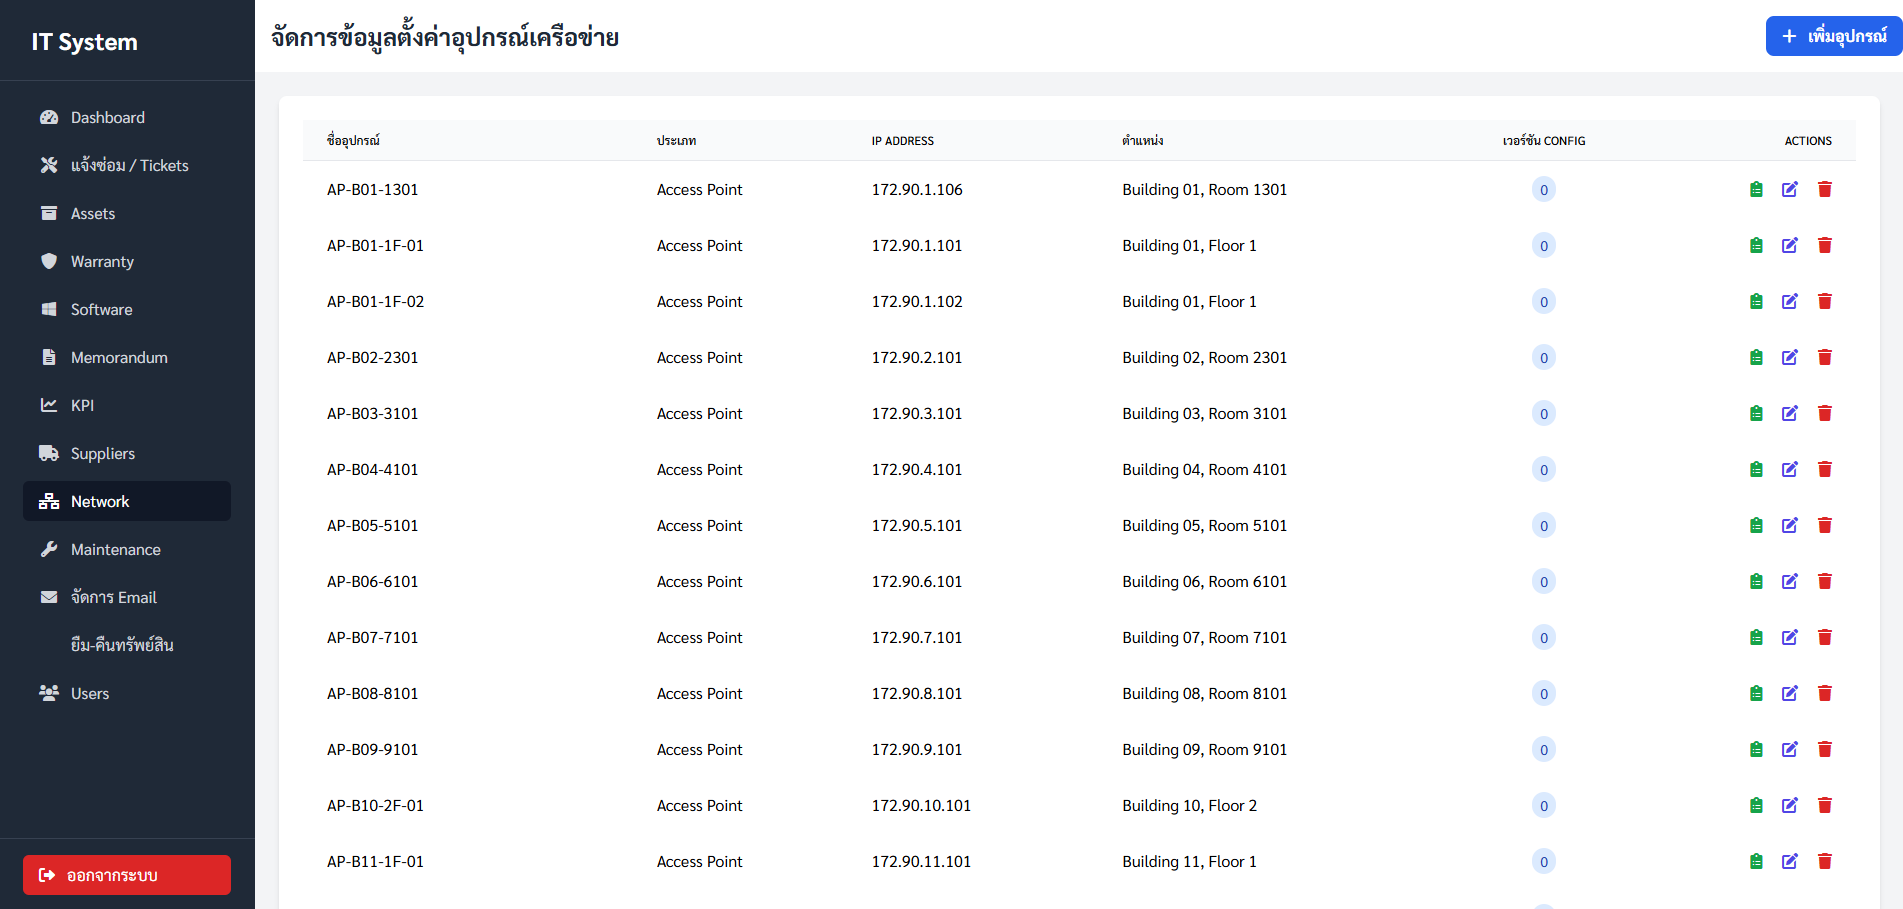The image size is (1903, 909).
Task: Delete the AP-B11-1F-01 device
Action: (x=1825, y=861)
